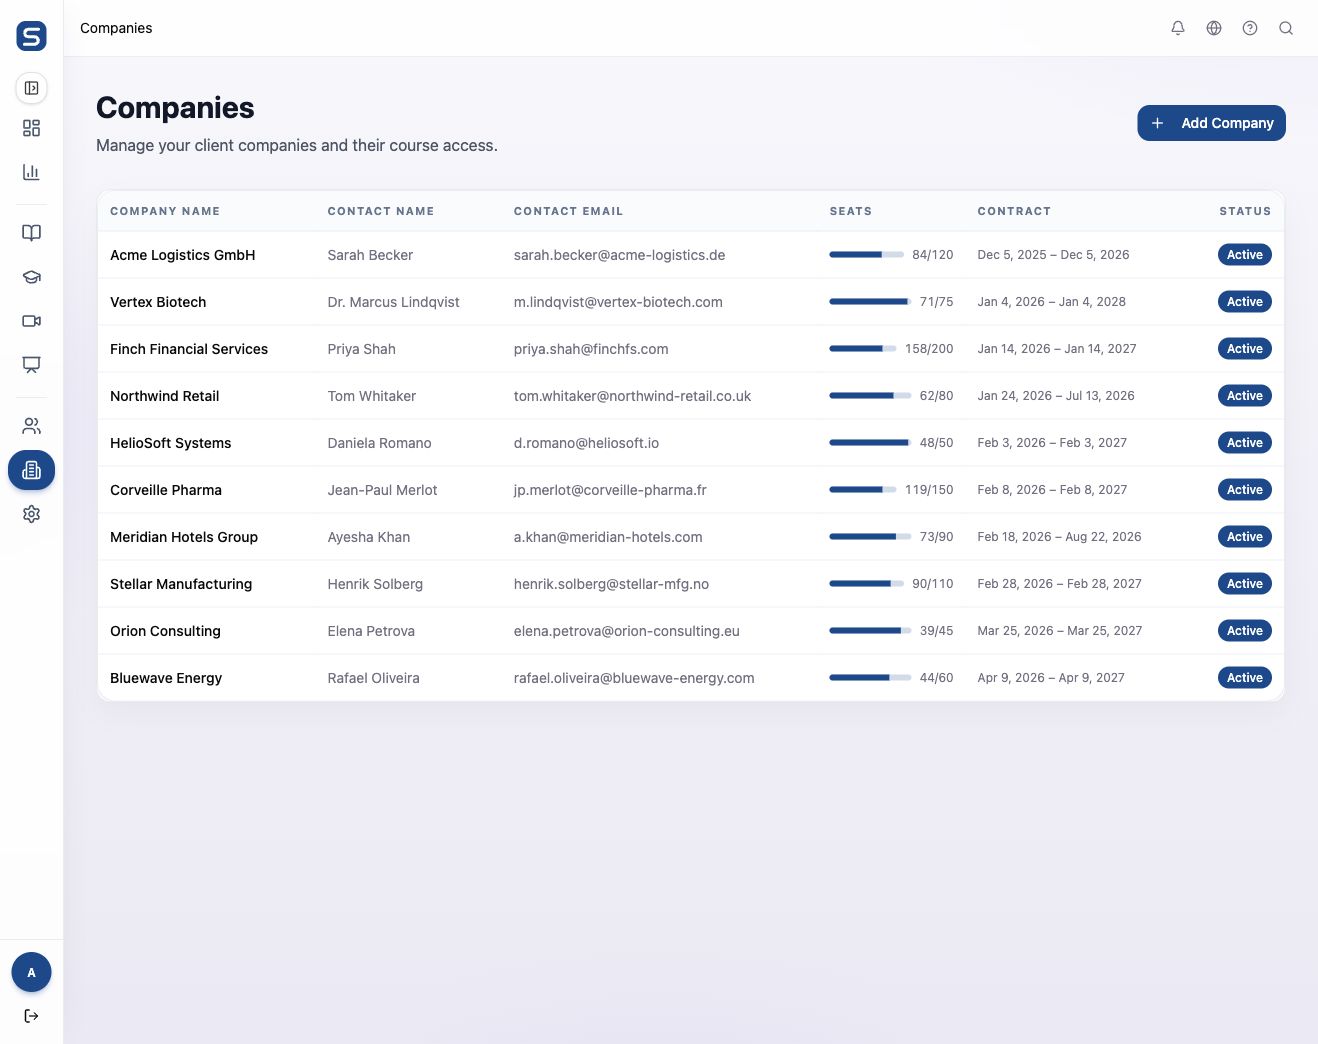1318x1044 pixels.
Task: Select Stellar Manufacturing name
Action: (x=181, y=584)
